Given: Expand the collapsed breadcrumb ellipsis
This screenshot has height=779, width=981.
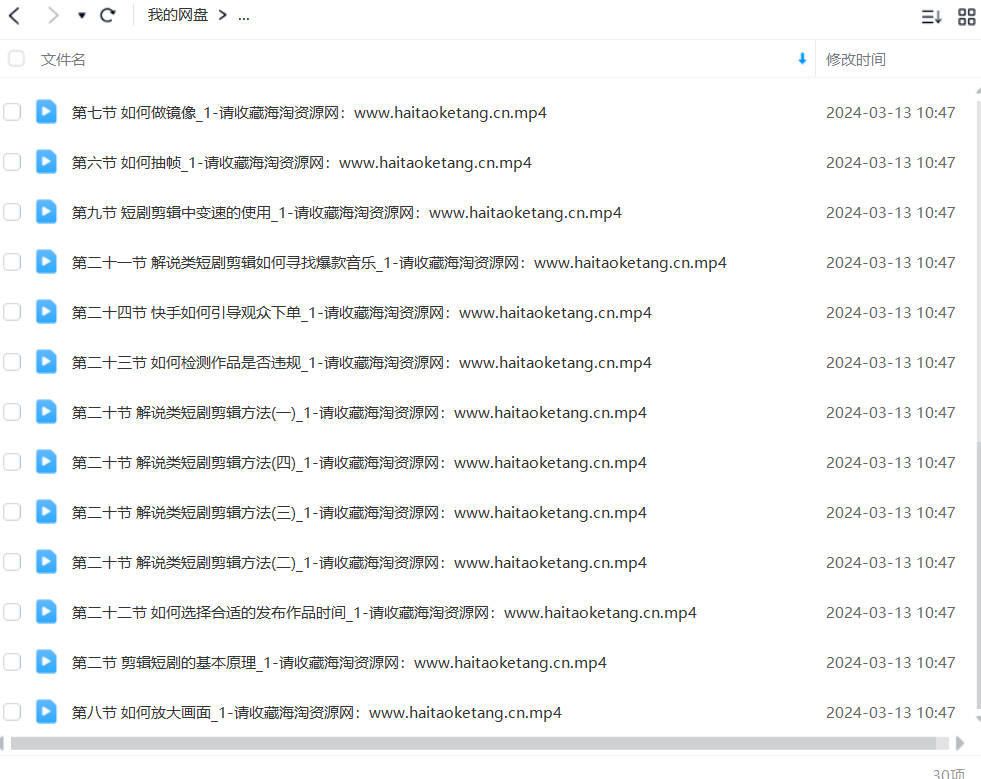Looking at the screenshot, I should (x=244, y=16).
